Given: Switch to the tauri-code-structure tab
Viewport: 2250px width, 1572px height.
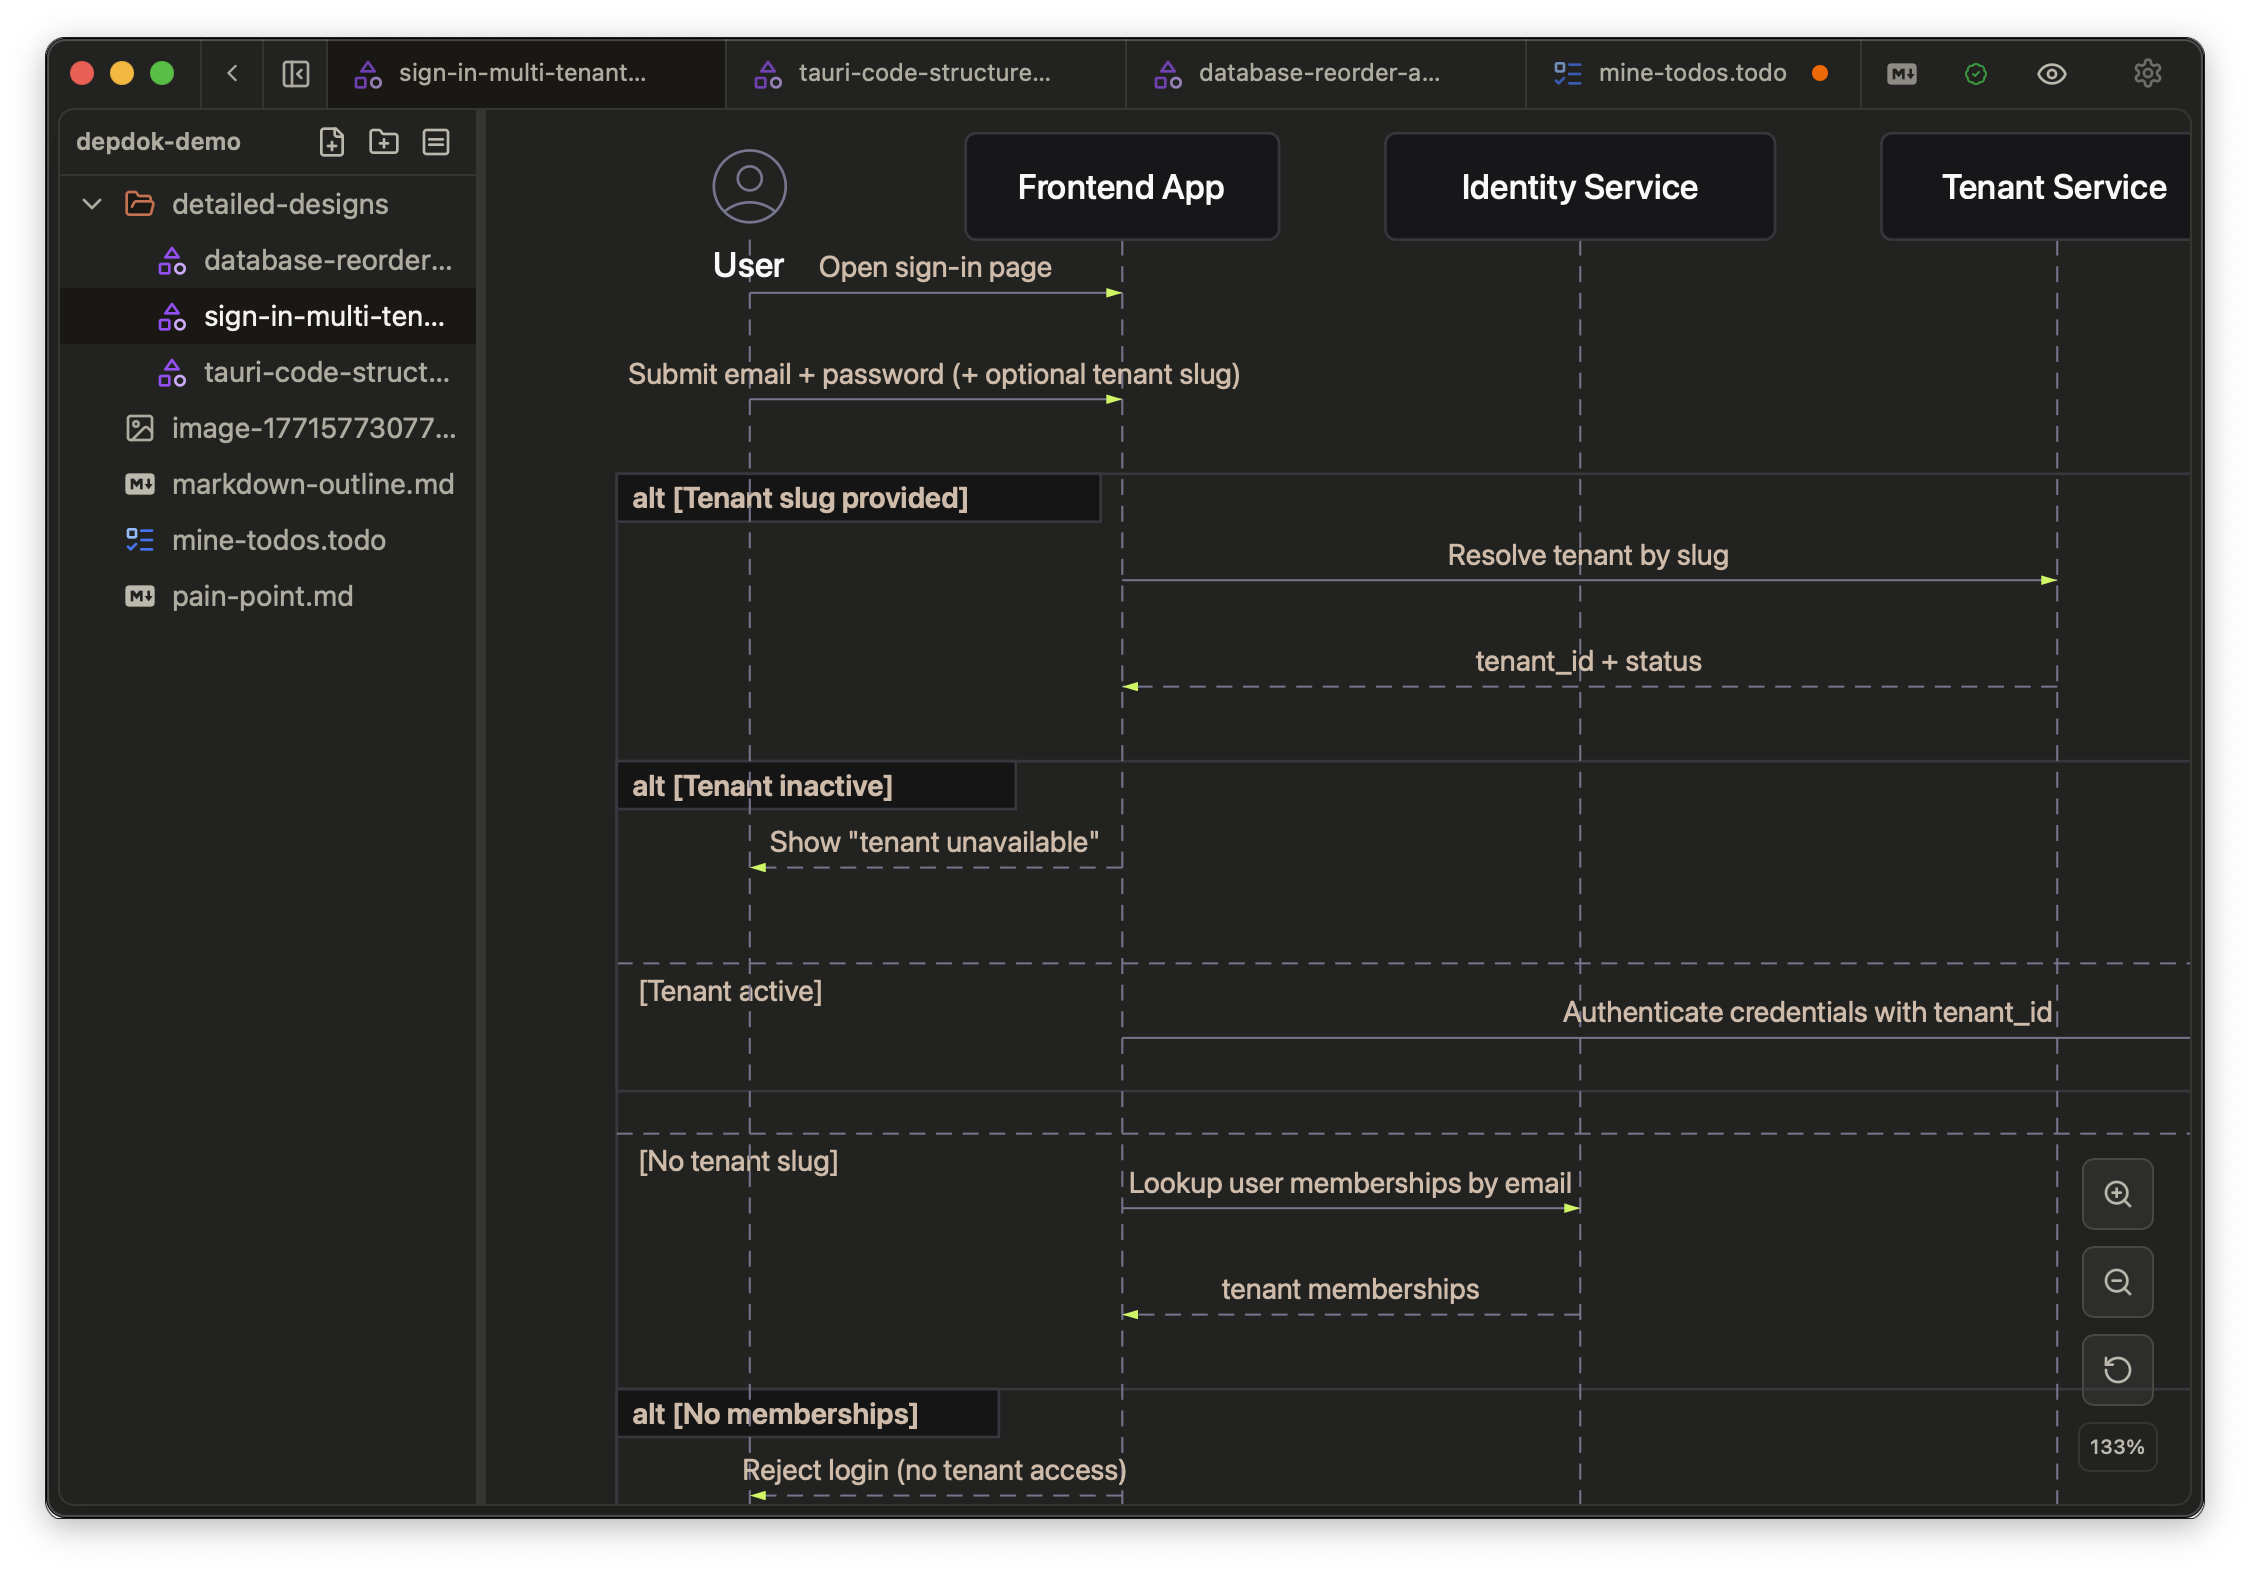Looking at the screenshot, I should pyautogui.click(x=924, y=73).
